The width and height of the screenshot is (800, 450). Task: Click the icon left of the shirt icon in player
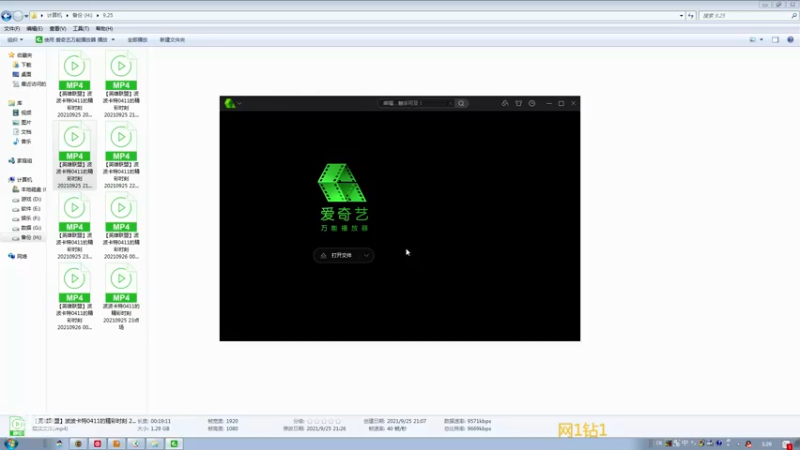(505, 103)
